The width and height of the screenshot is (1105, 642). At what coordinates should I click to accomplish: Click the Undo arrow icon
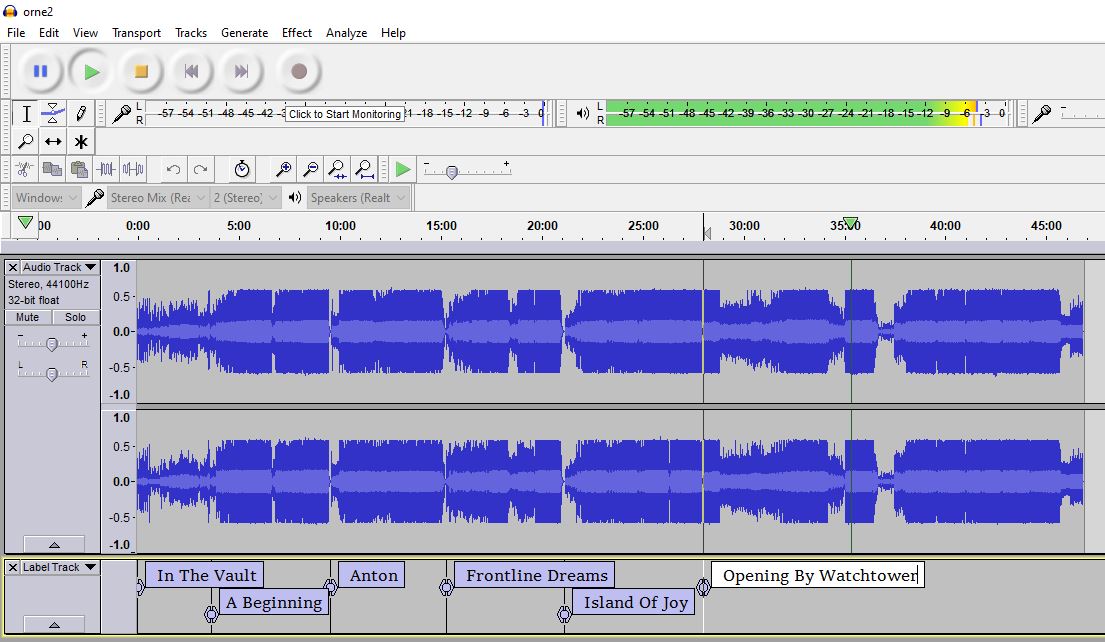pyautogui.click(x=173, y=169)
